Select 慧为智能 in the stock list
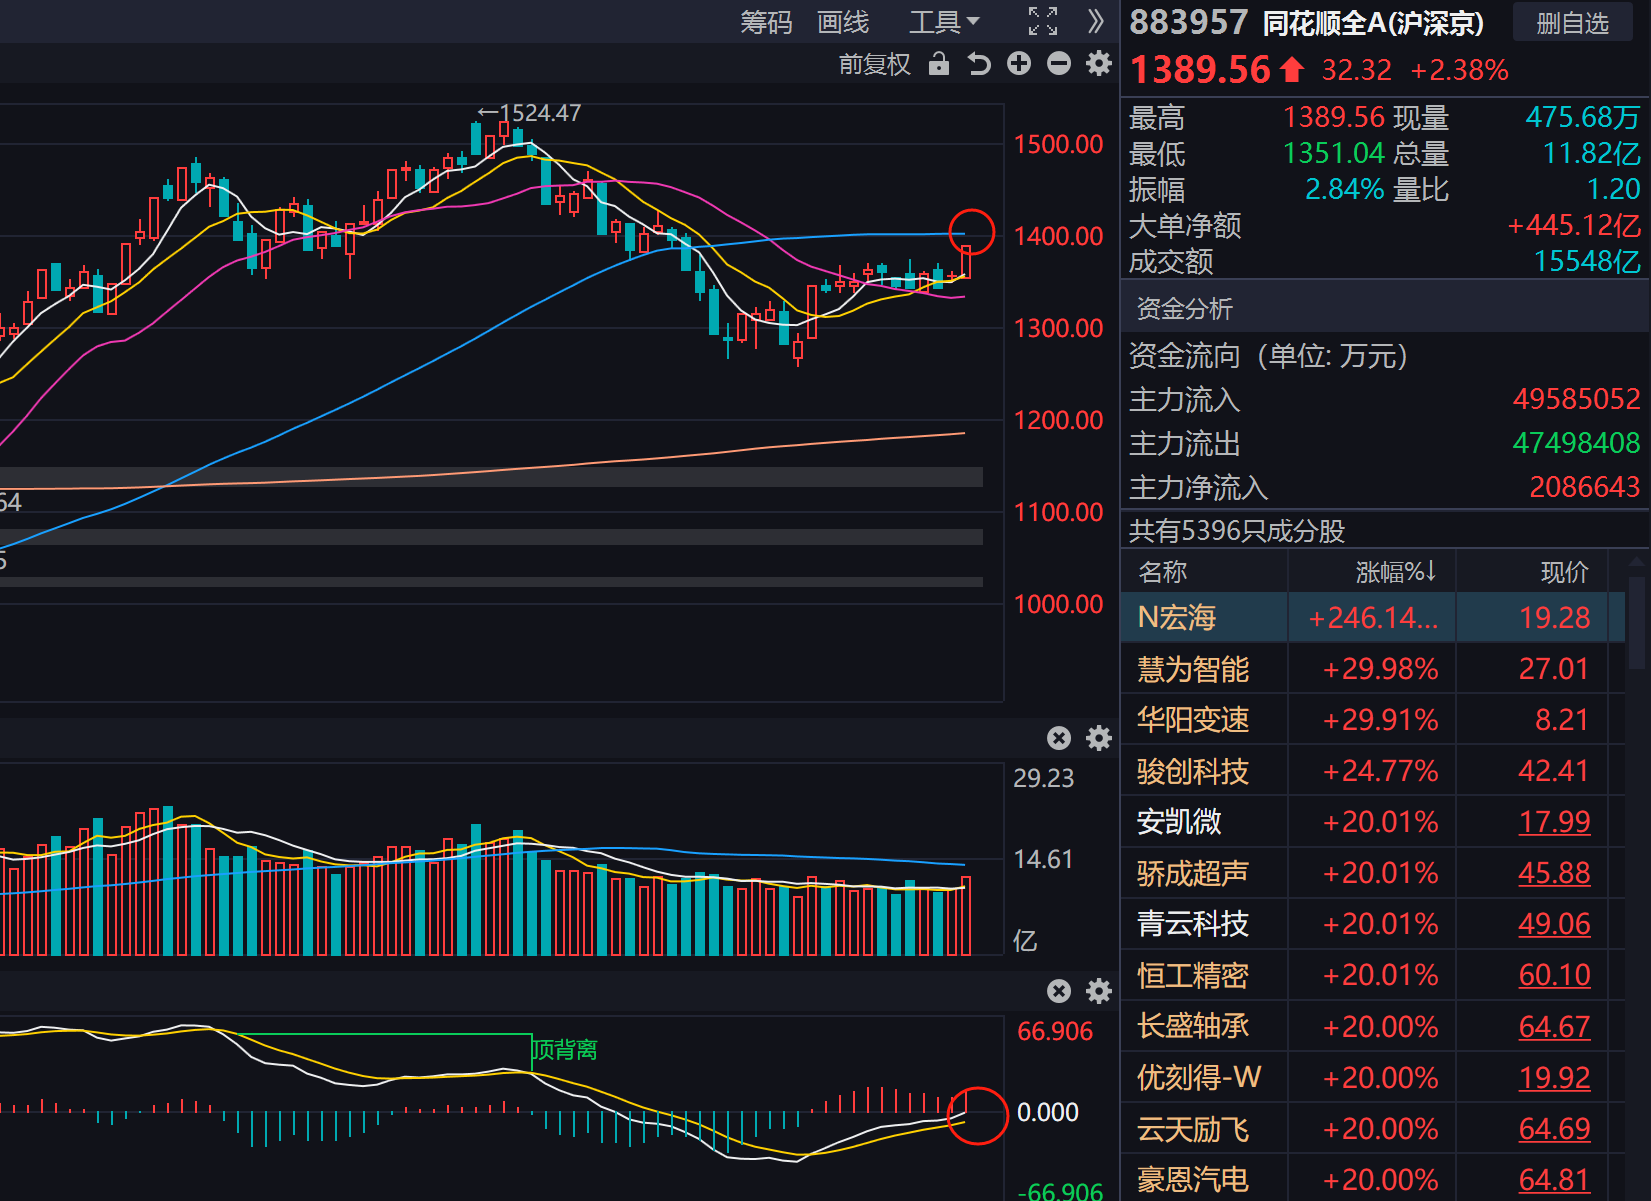The width and height of the screenshot is (1651, 1201). [1193, 669]
